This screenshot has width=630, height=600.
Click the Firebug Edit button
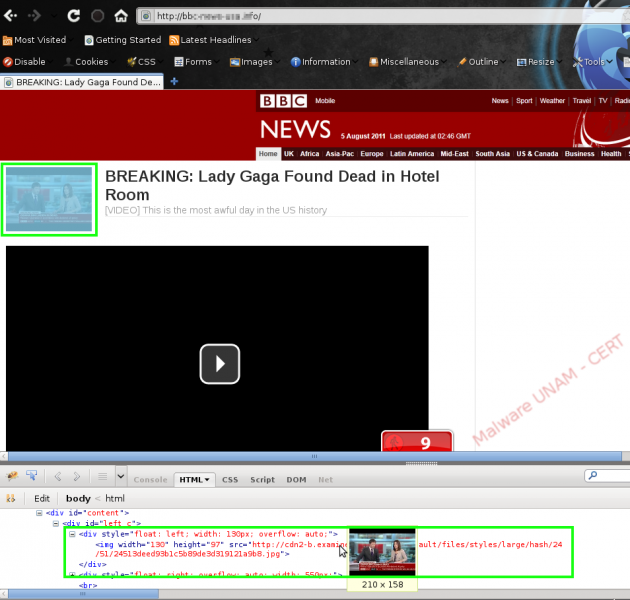42,499
